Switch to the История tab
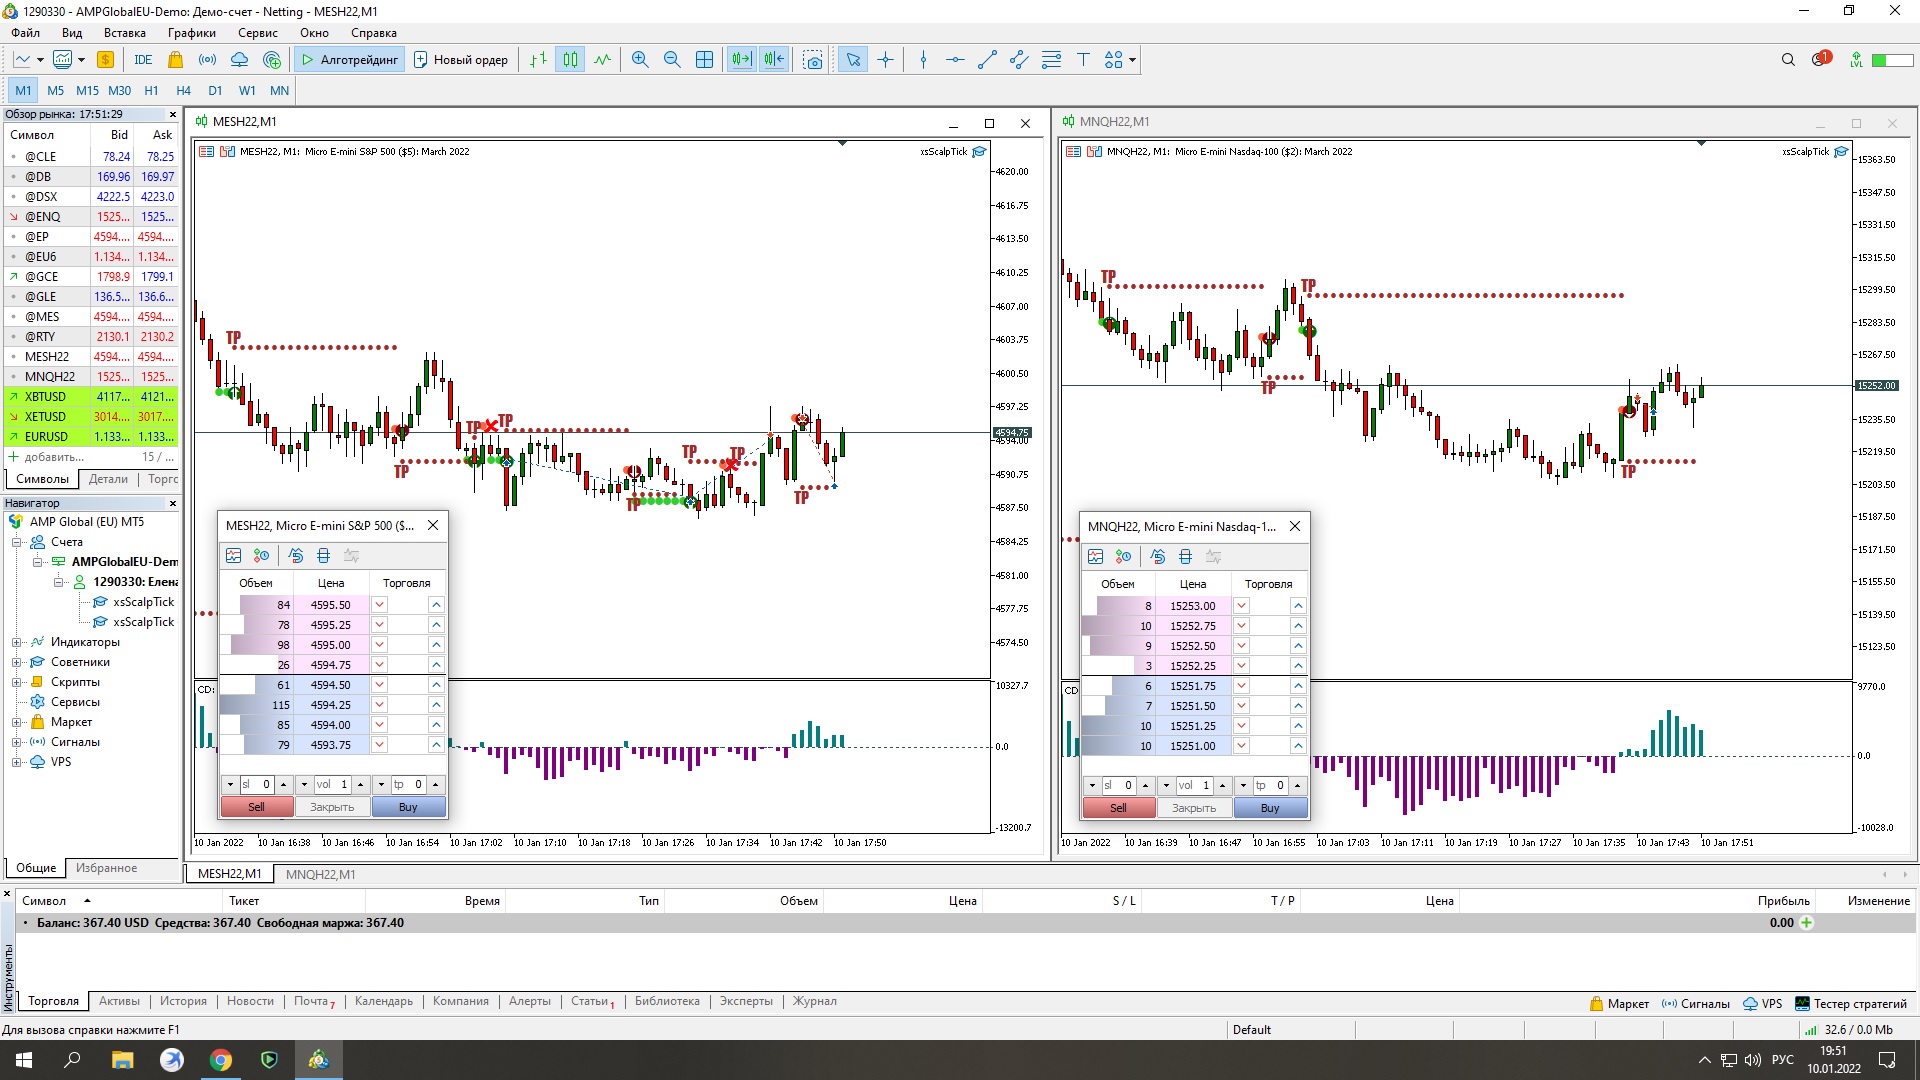The height and width of the screenshot is (1080, 1920). tap(183, 1001)
